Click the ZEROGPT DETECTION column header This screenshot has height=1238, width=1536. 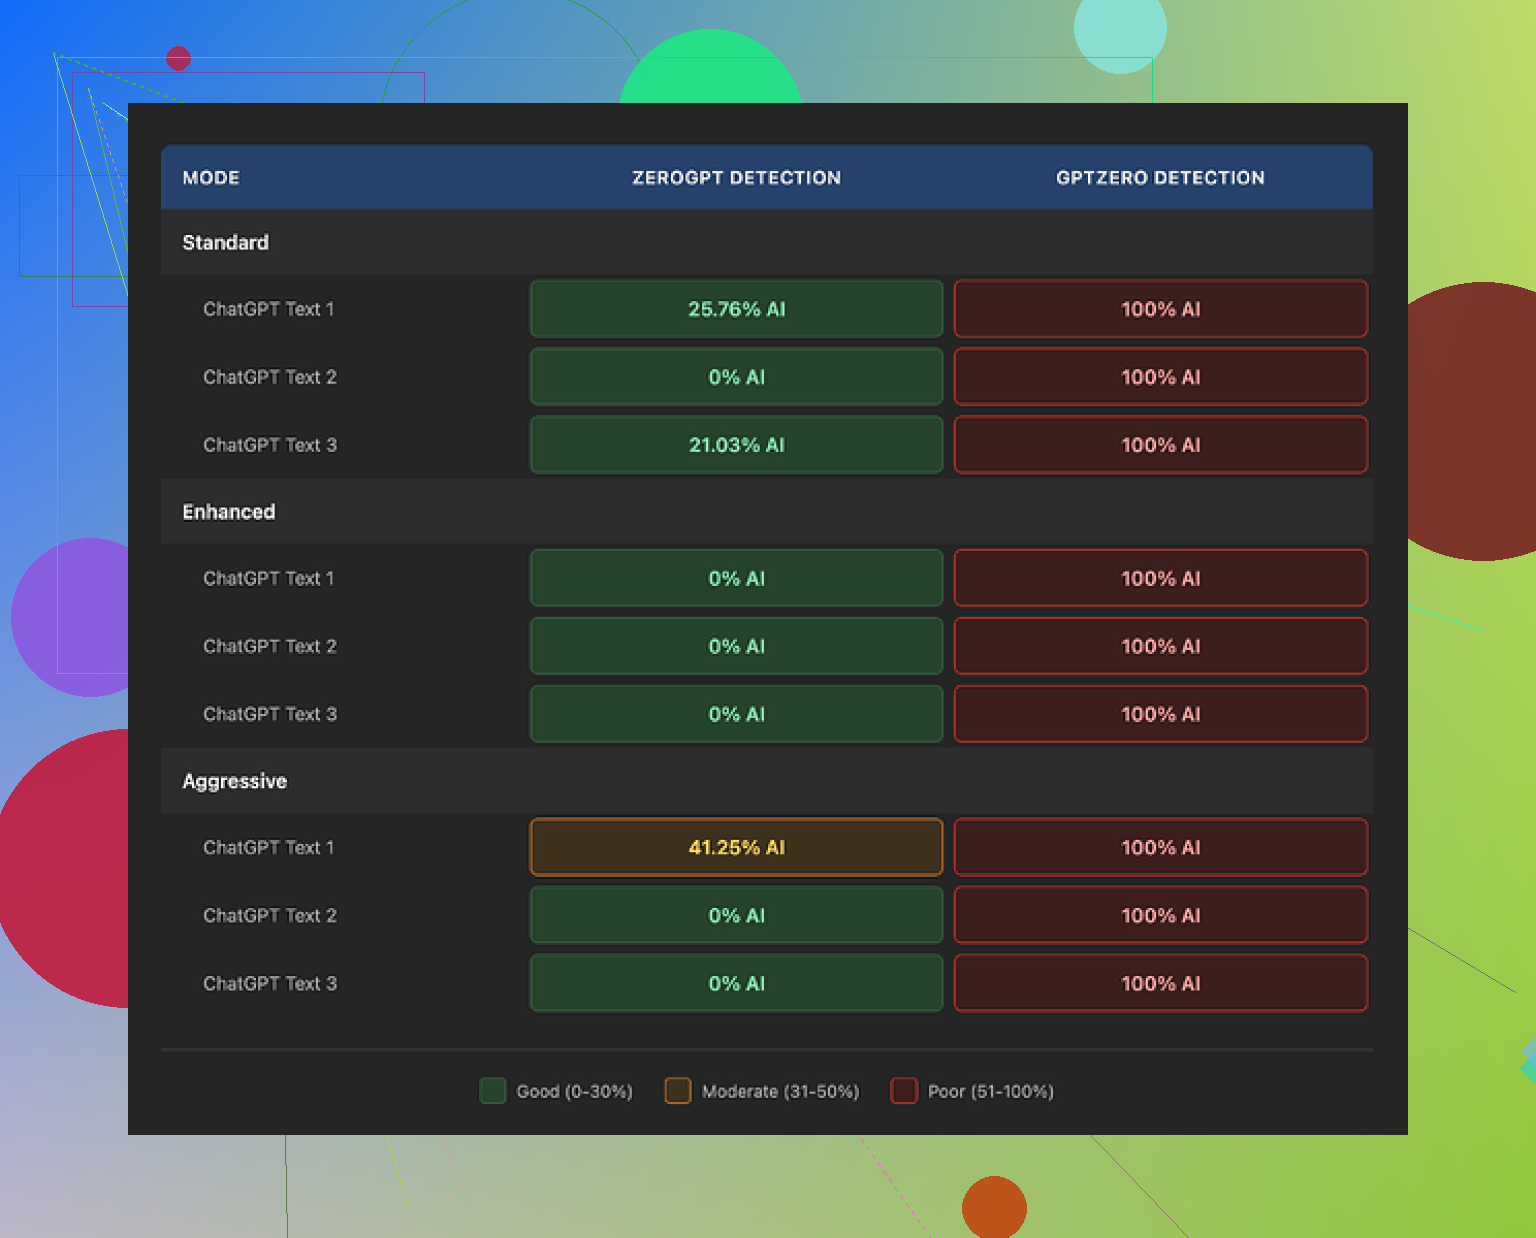(x=736, y=178)
